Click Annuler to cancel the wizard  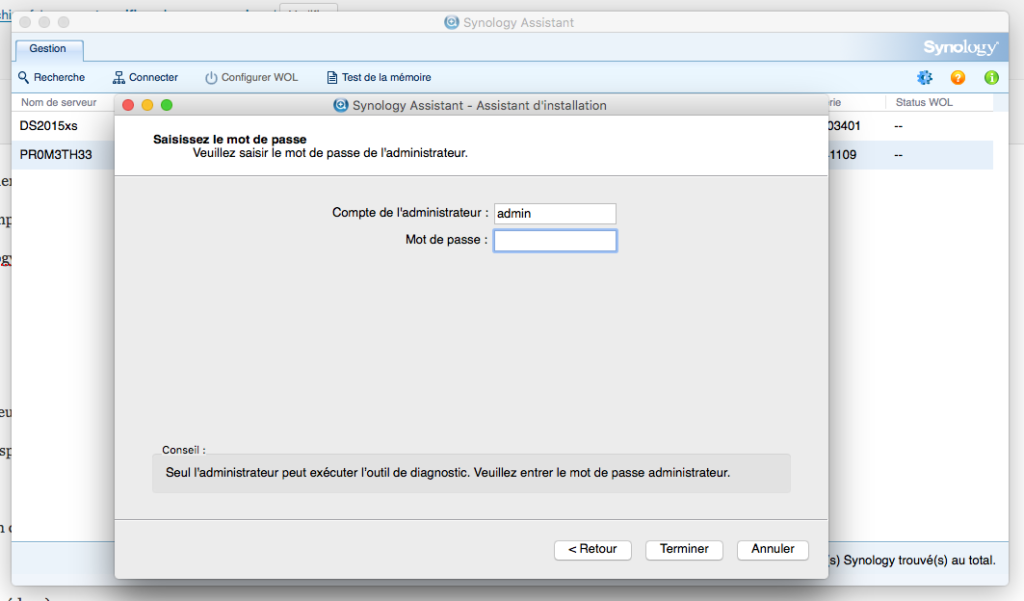coord(772,549)
